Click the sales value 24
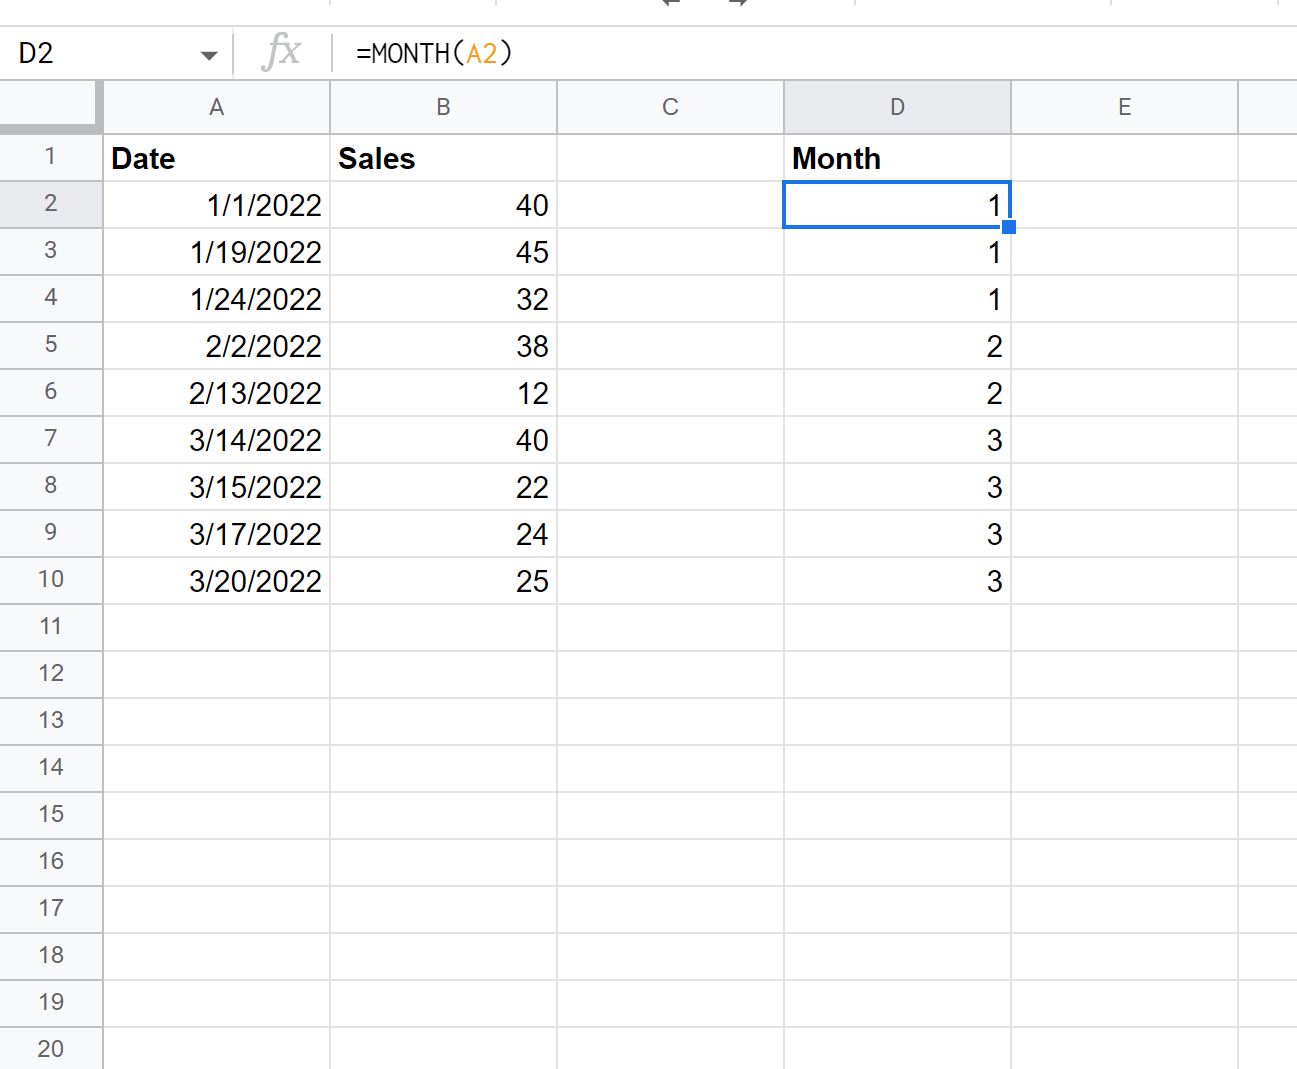The width and height of the screenshot is (1297, 1069). click(x=443, y=534)
